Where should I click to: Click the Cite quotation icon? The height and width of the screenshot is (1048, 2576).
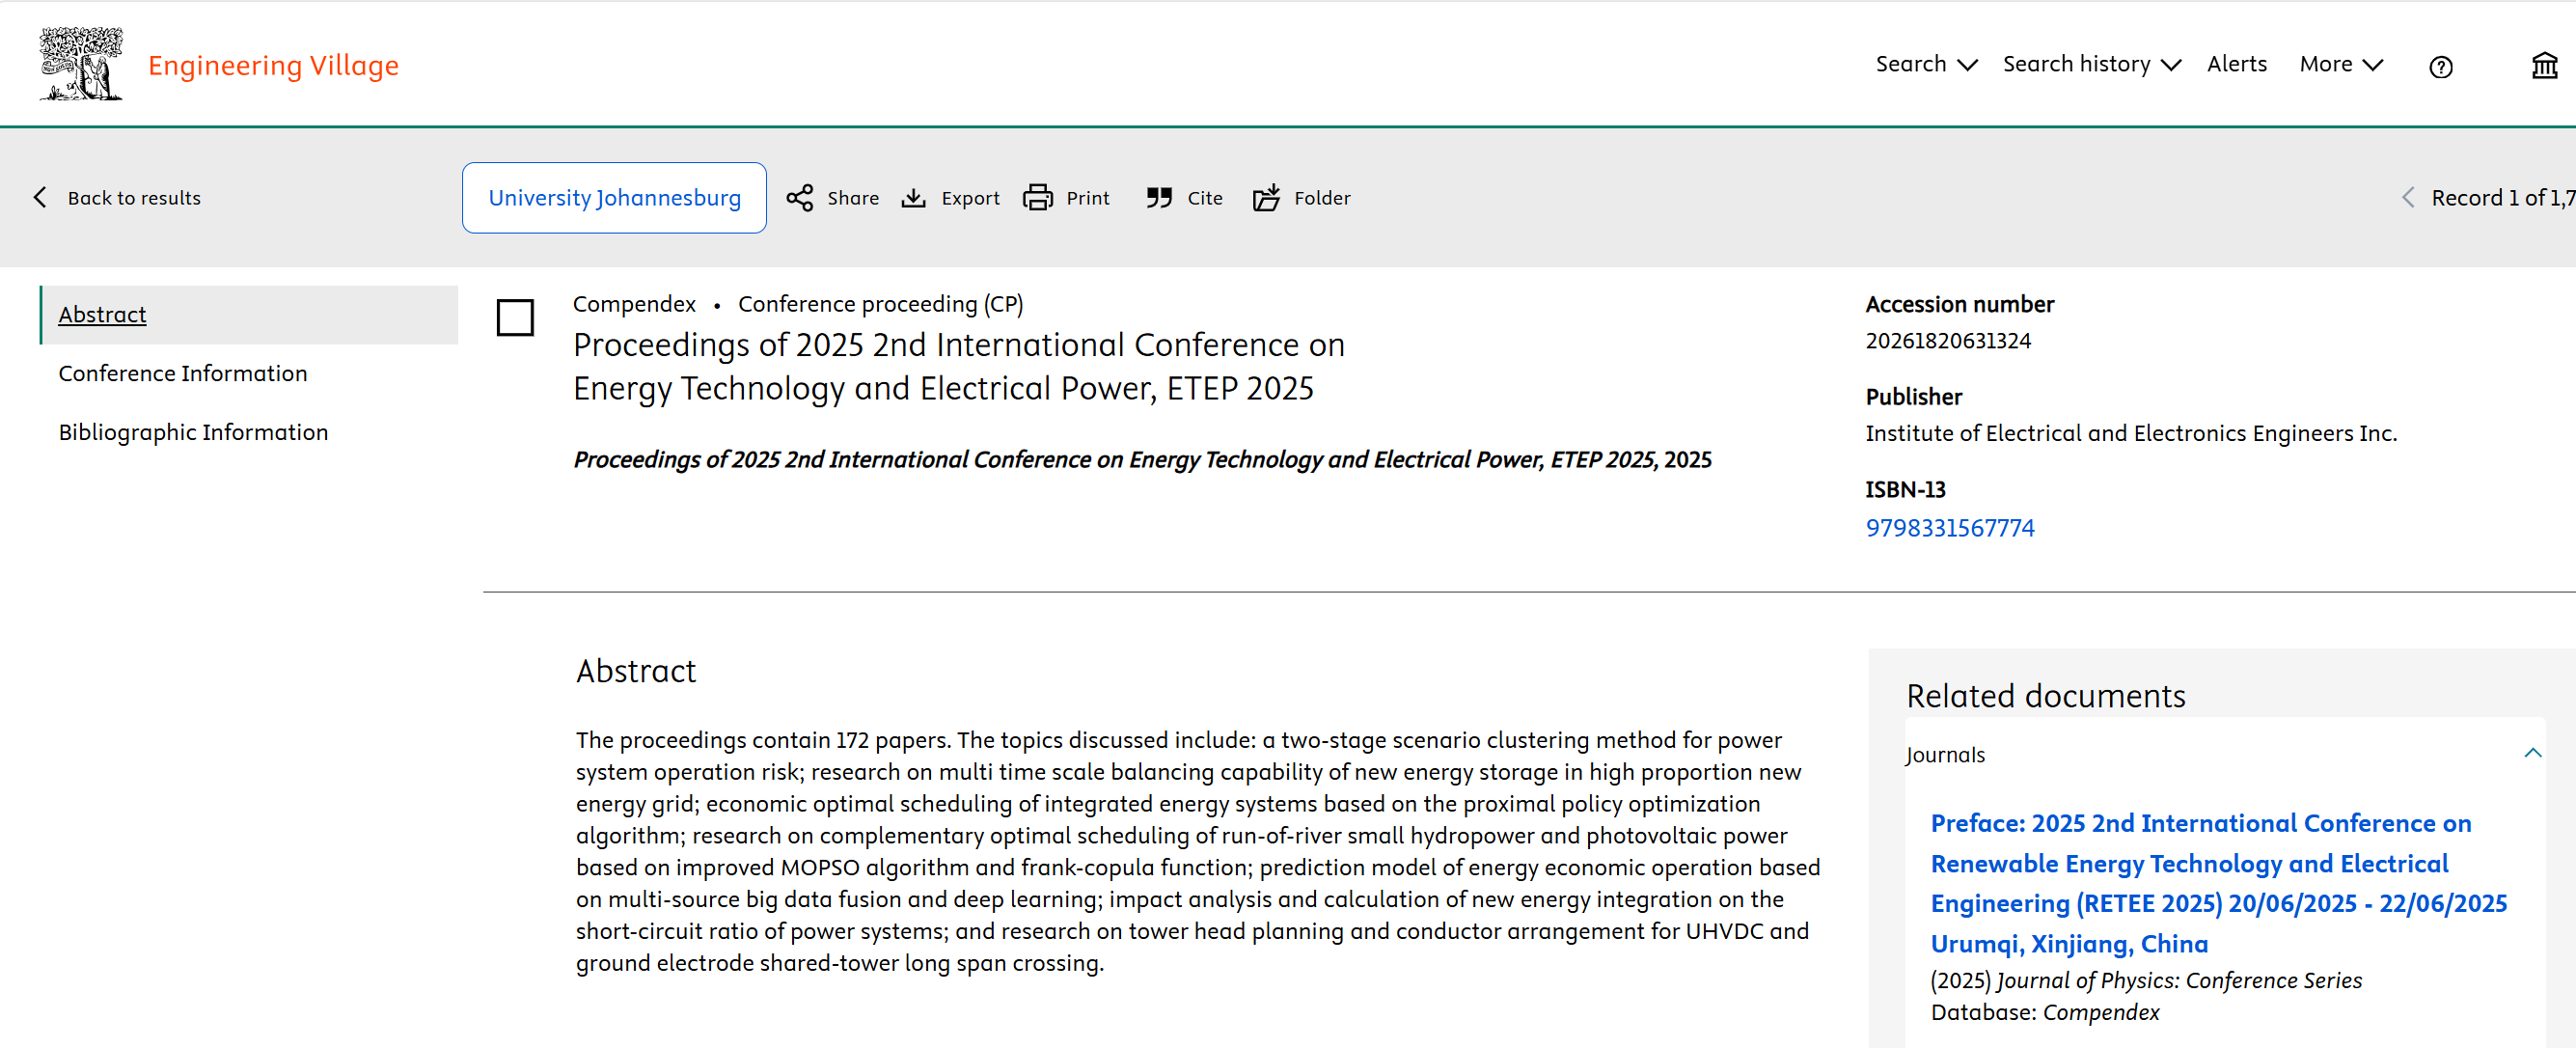[x=1159, y=198]
